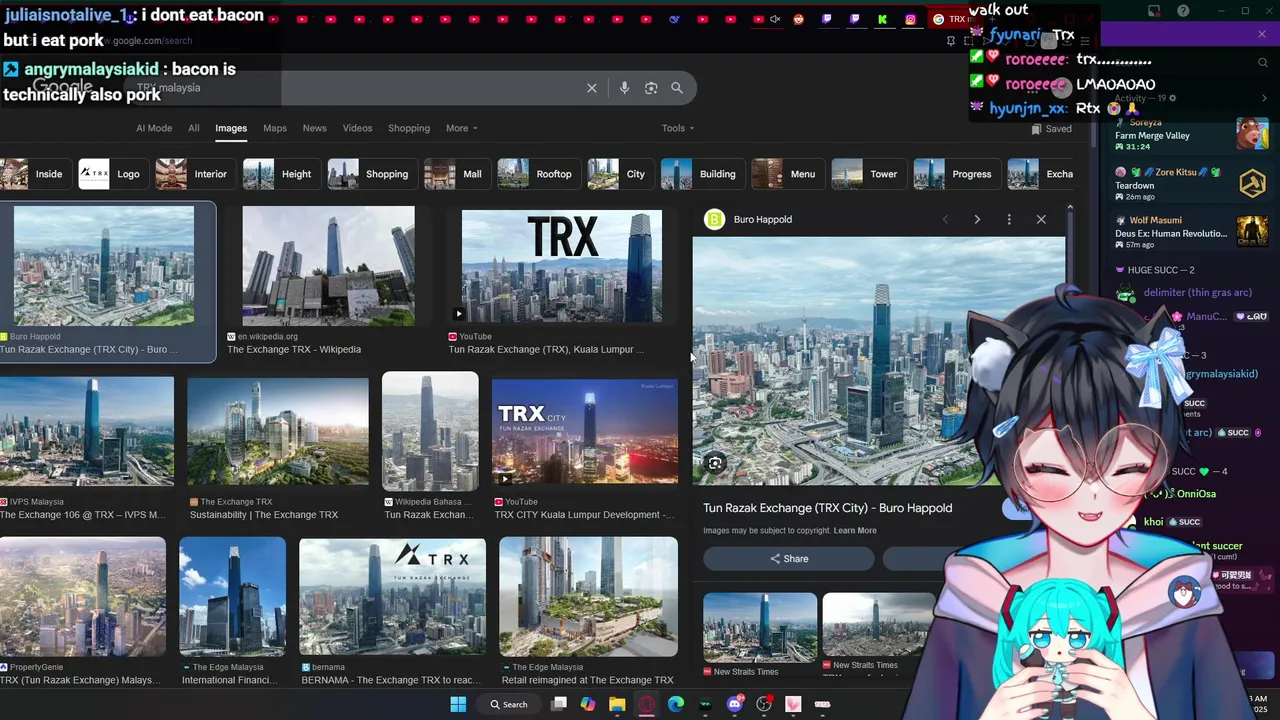
Task: Open Microsoft Edge from taskbar
Action: click(x=676, y=704)
